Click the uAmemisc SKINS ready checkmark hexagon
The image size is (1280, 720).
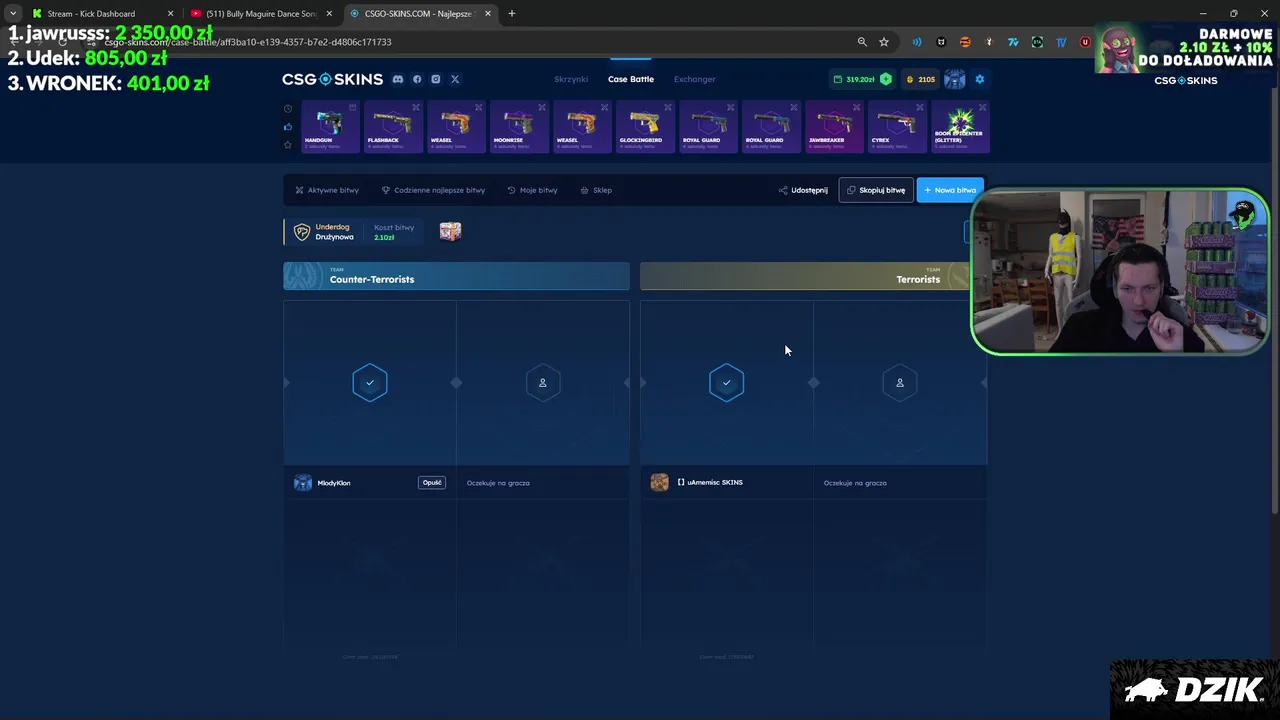[727, 383]
